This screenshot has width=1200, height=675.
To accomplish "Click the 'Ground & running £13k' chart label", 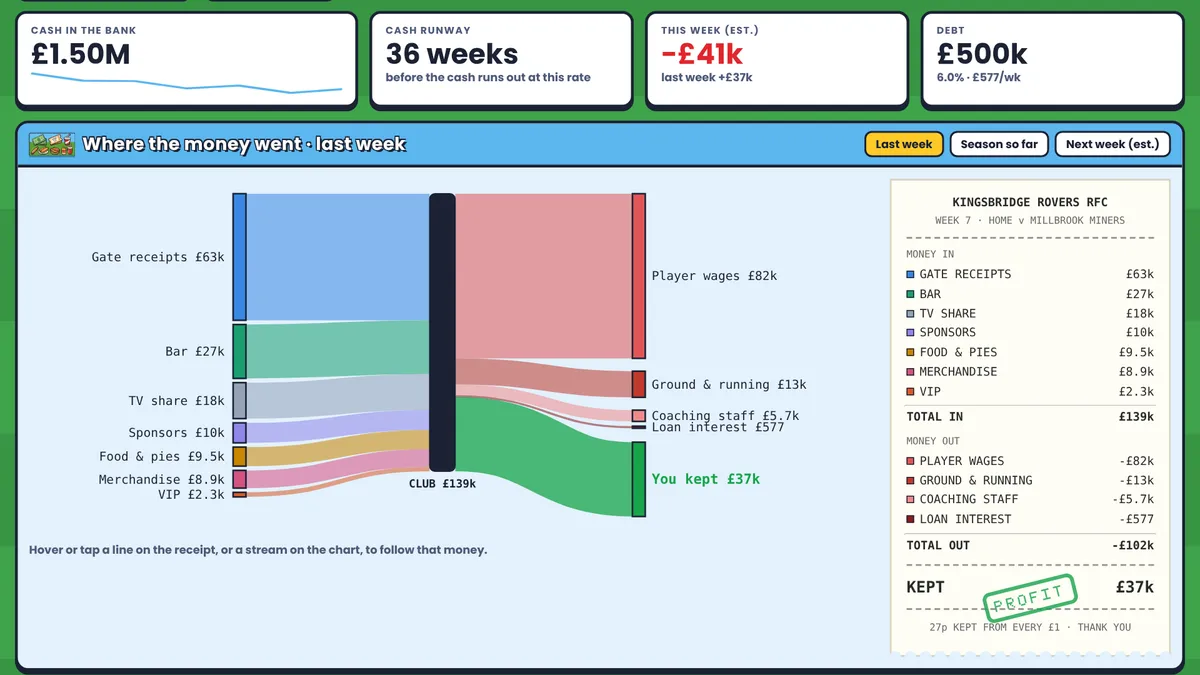I will [x=729, y=384].
